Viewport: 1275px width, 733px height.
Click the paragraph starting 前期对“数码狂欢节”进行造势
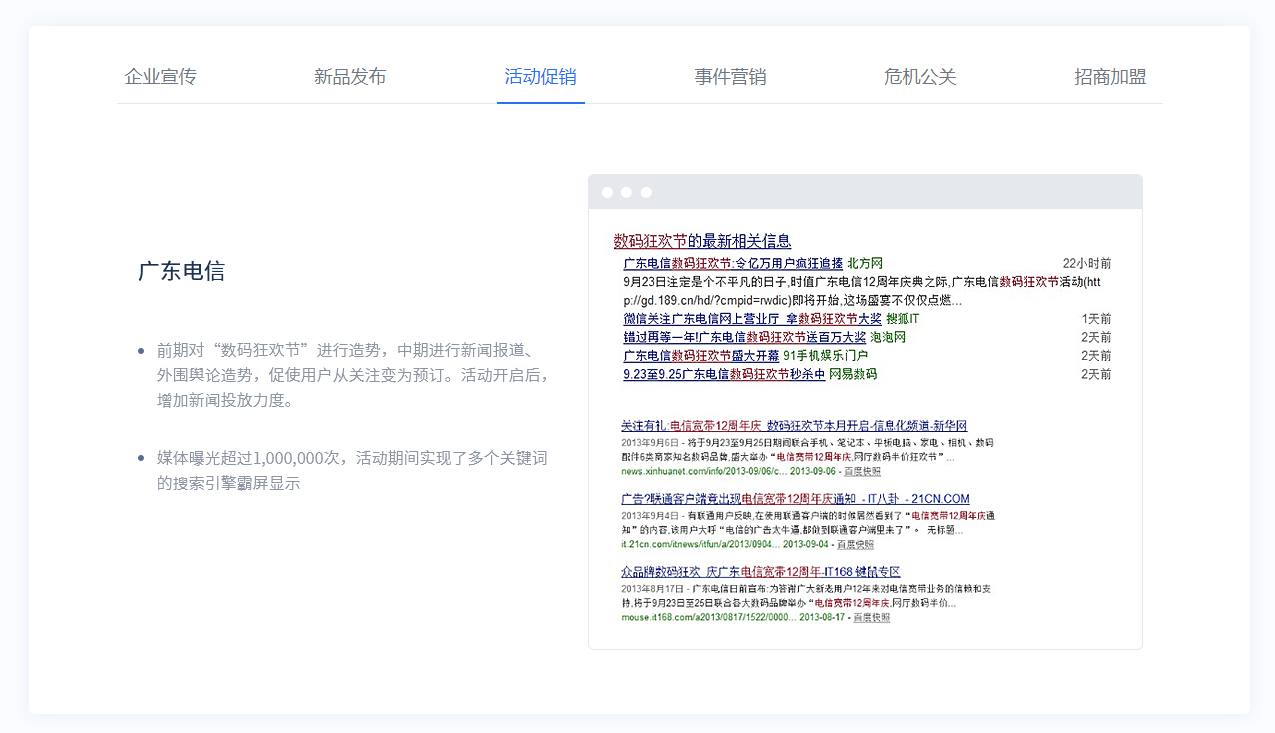point(354,375)
